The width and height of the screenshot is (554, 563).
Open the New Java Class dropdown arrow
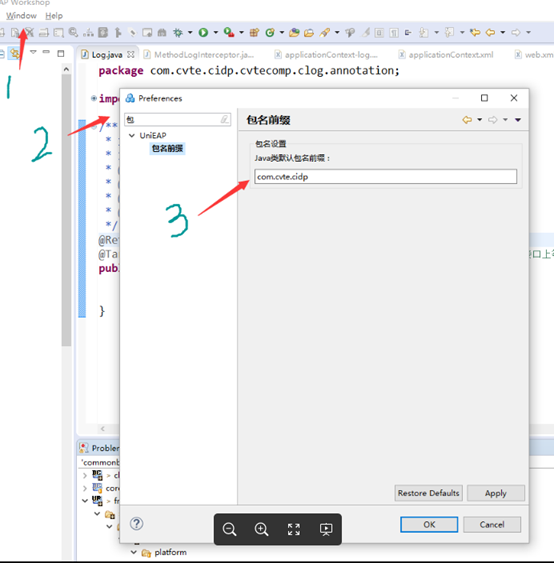282,33
